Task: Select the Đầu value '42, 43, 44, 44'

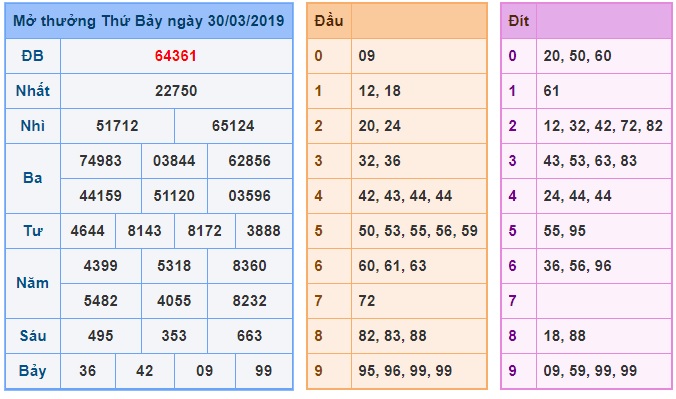Action: click(x=405, y=195)
